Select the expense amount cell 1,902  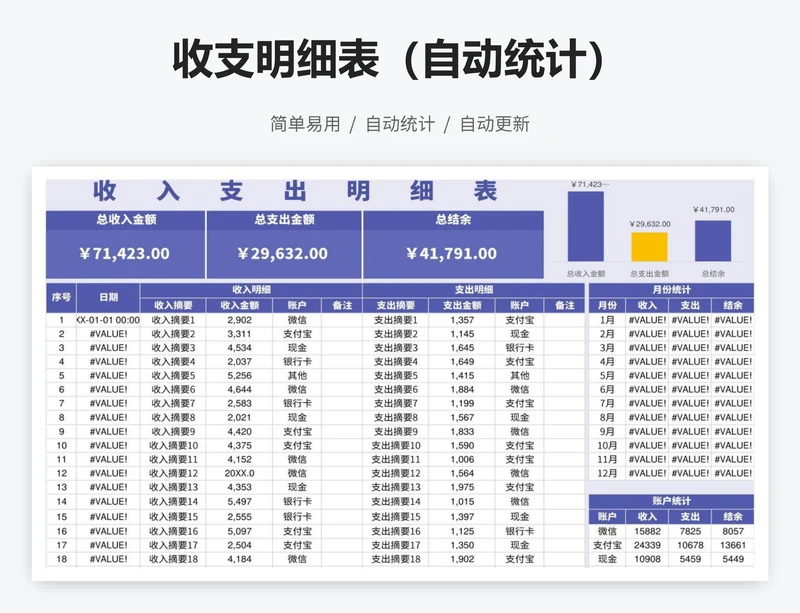(462, 559)
